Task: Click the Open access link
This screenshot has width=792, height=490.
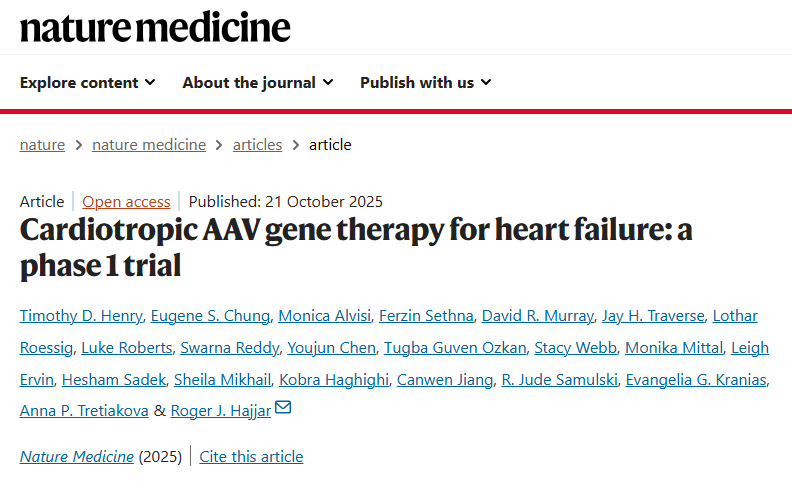Action: point(126,201)
